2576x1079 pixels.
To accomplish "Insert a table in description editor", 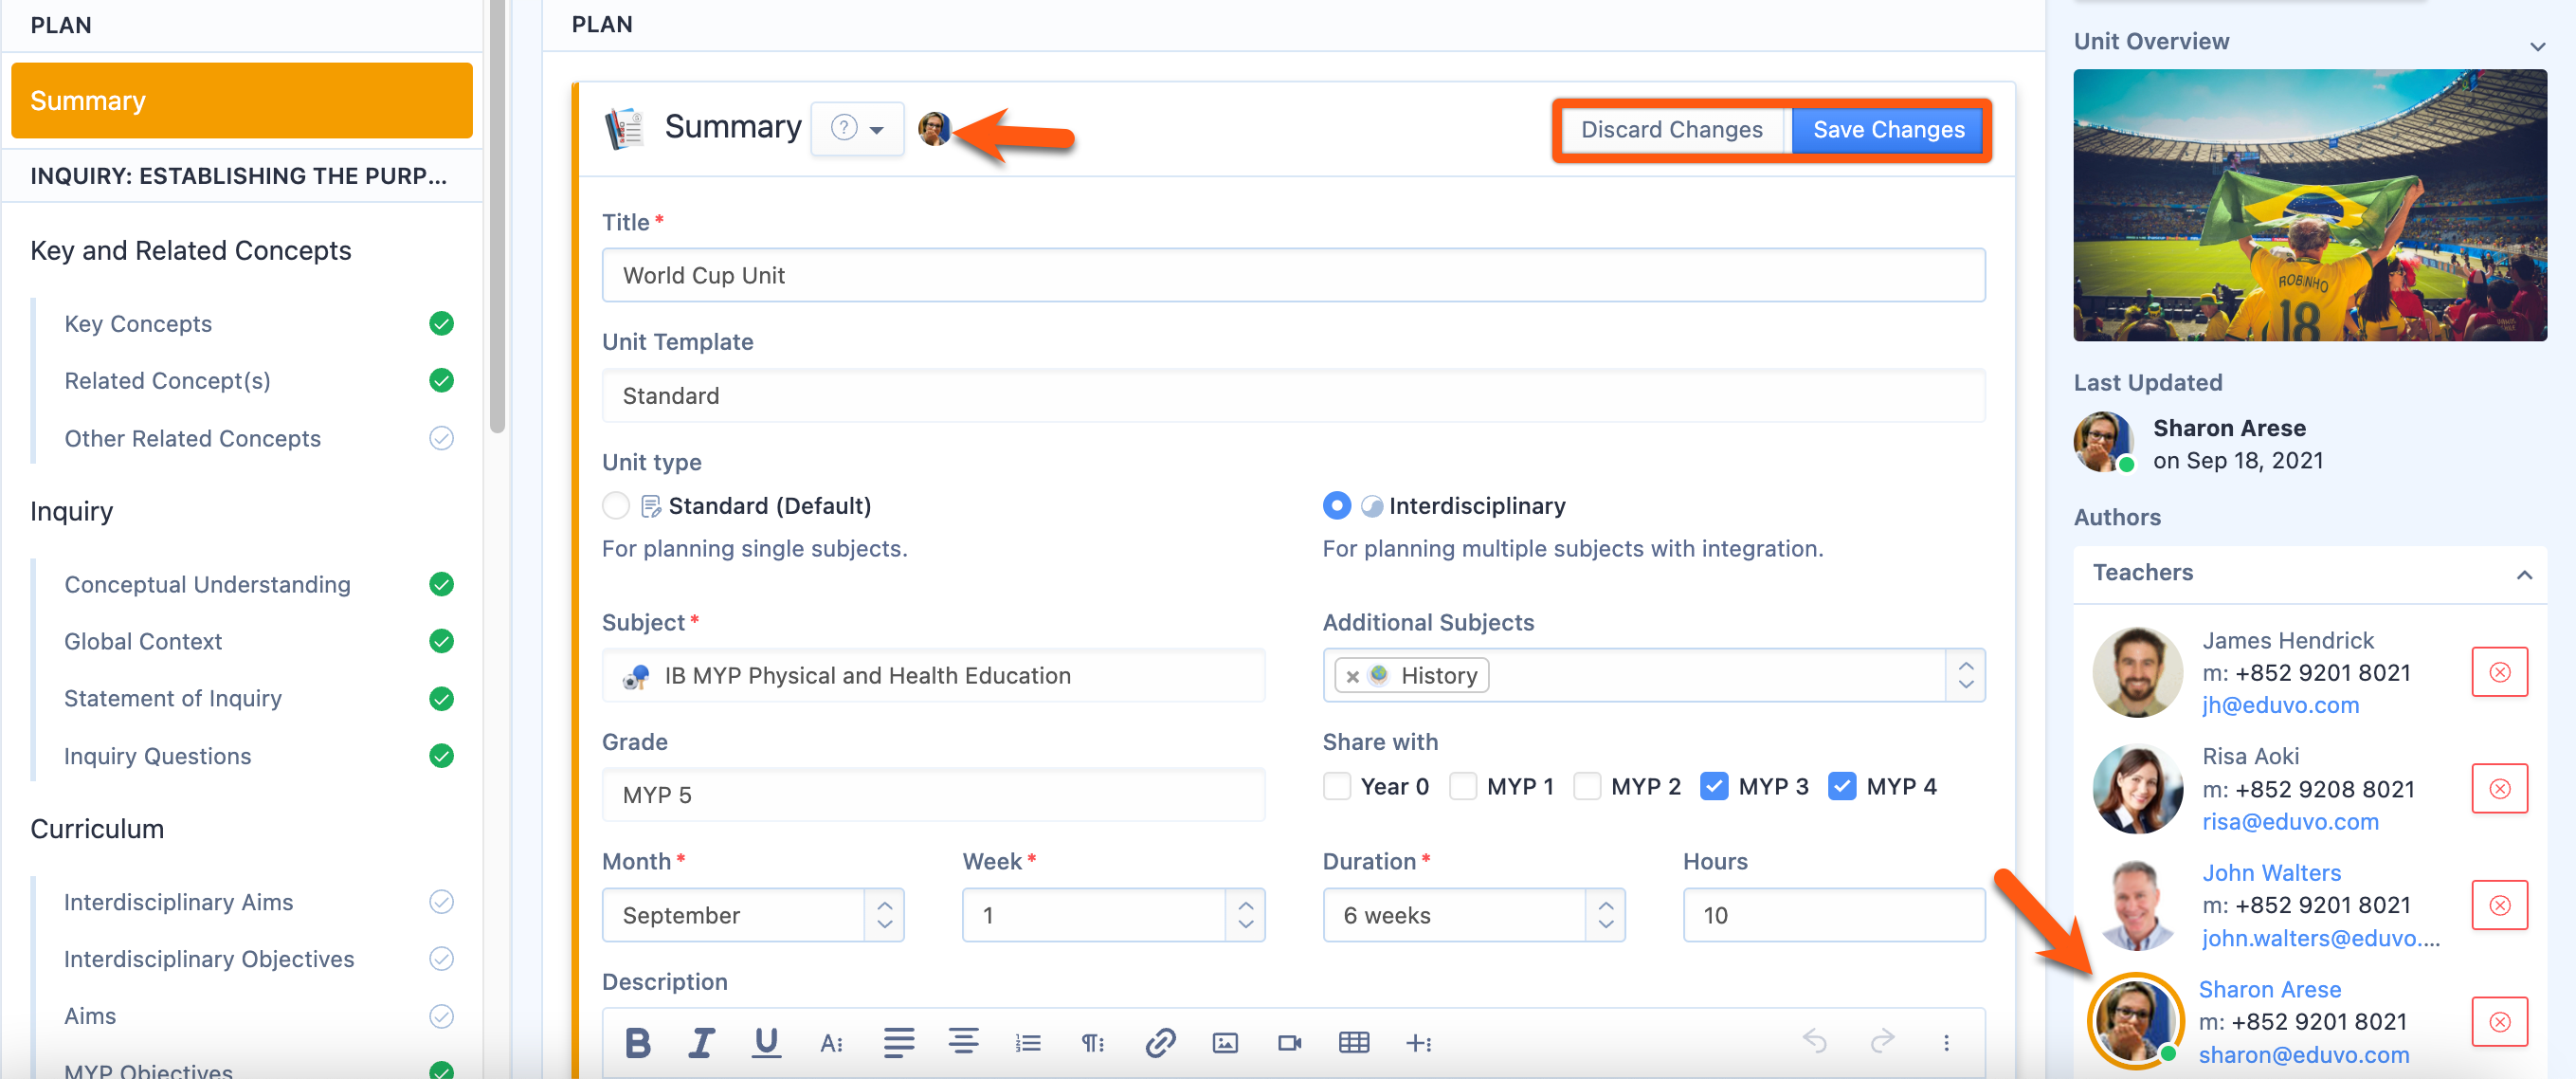I will (x=1353, y=1043).
